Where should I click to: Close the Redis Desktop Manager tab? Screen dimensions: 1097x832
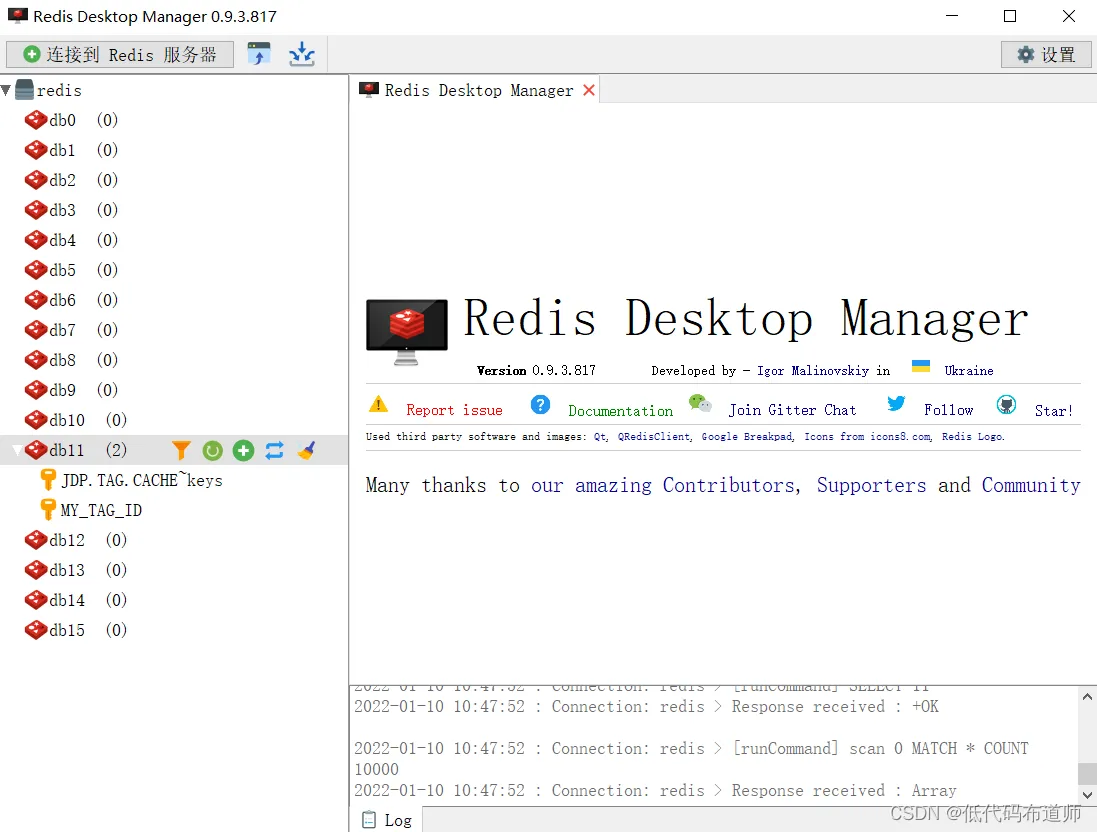pos(589,90)
